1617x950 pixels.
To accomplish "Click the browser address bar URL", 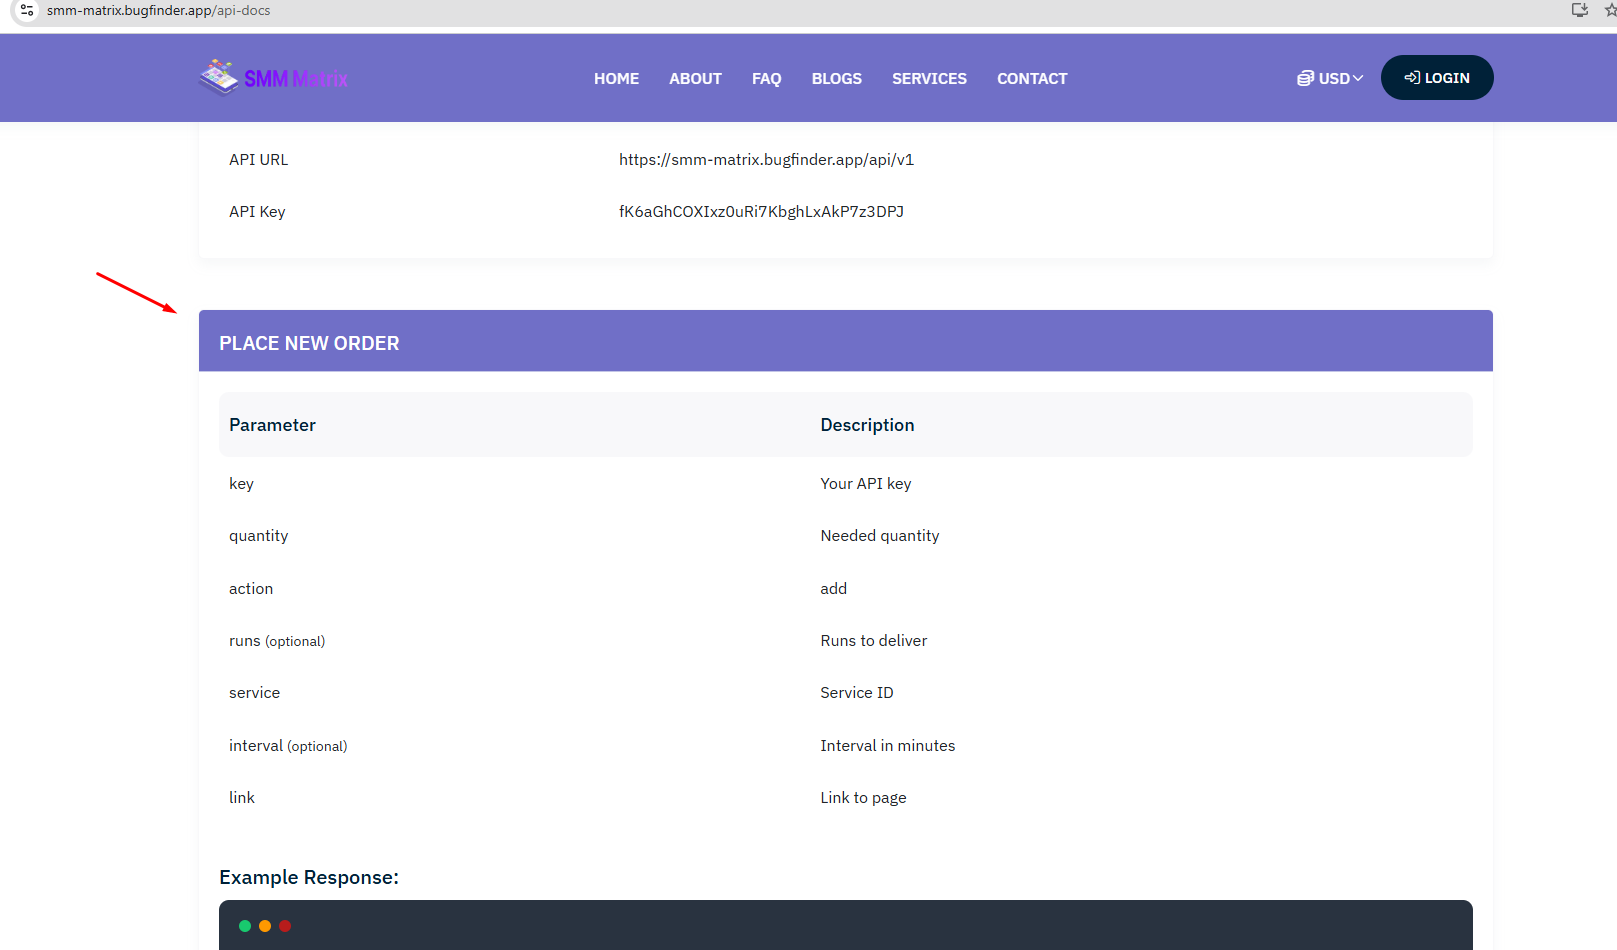I will click(158, 10).
